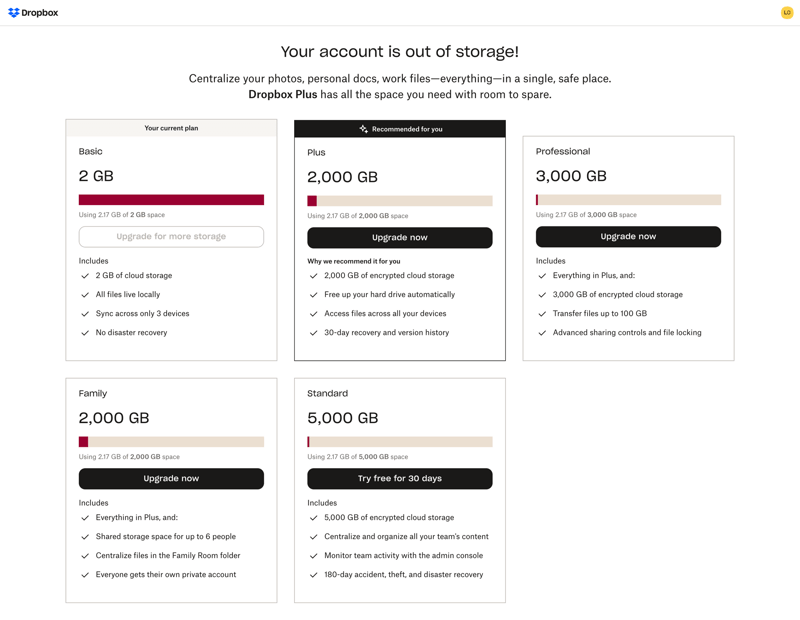The height and width of the screenshot is (620, 800).
Task: Click Upgrade now on the Professional card
Action: point(628,236)
